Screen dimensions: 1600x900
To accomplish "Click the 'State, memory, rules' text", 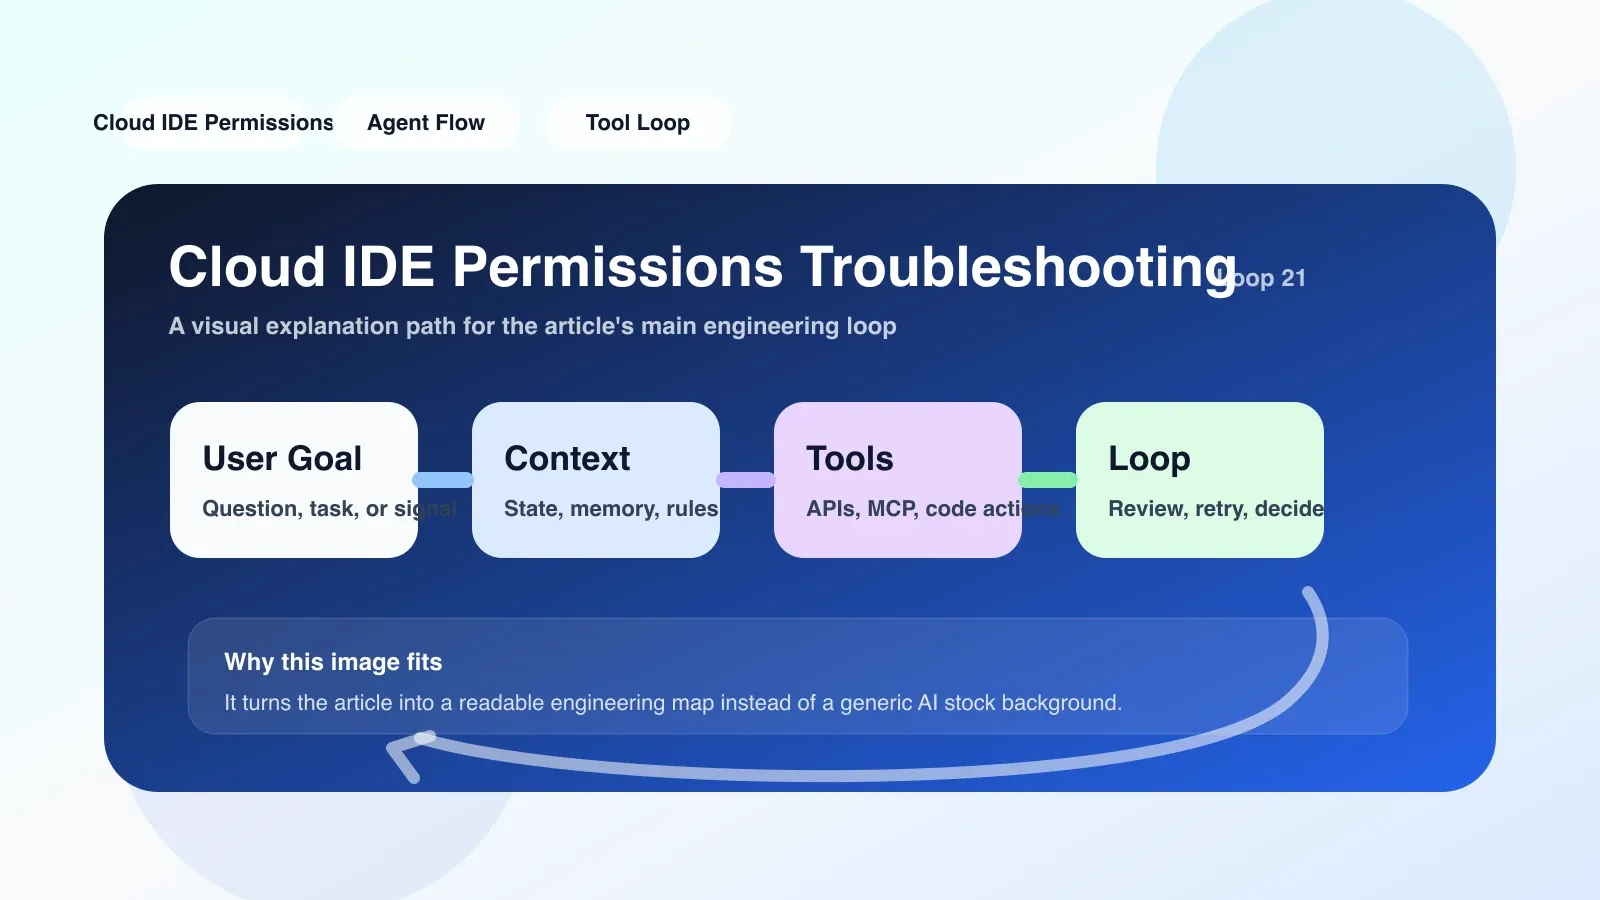I will [611, 509].
